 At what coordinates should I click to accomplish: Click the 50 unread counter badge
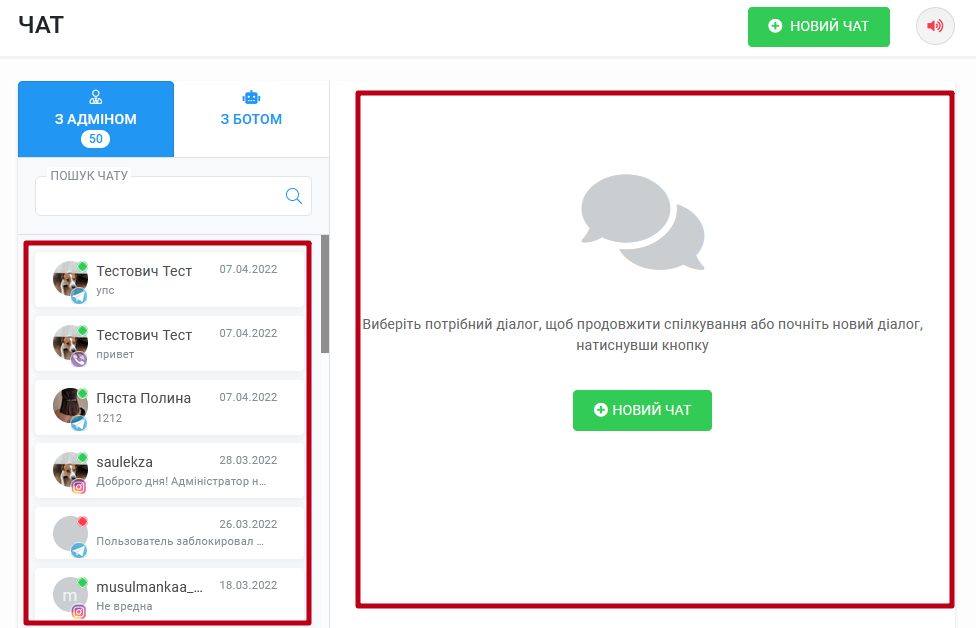click(95, 139)
